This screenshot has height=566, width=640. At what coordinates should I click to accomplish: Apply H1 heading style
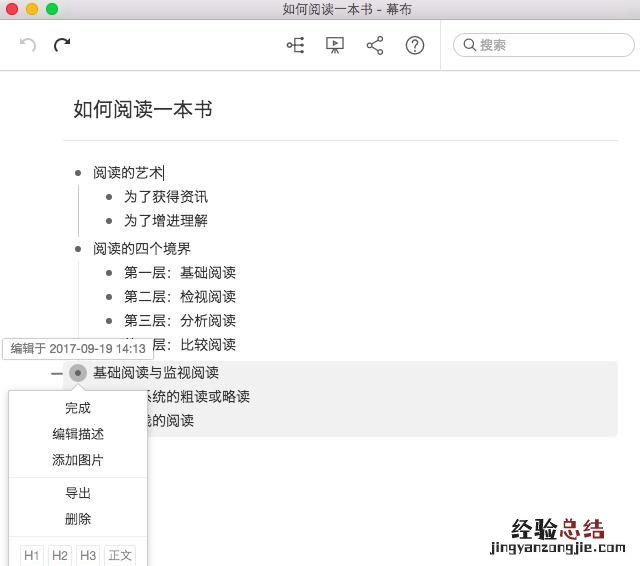[32, 555]
